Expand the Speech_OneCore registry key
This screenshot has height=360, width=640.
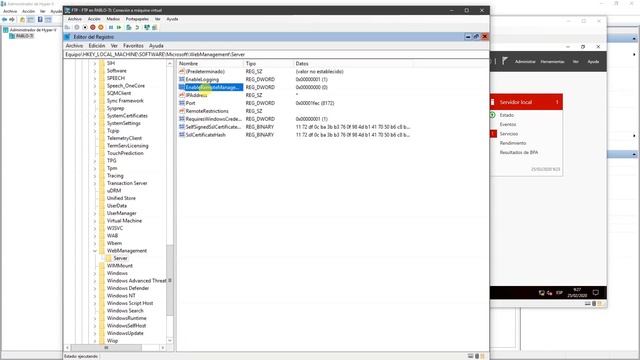[95, 86]
